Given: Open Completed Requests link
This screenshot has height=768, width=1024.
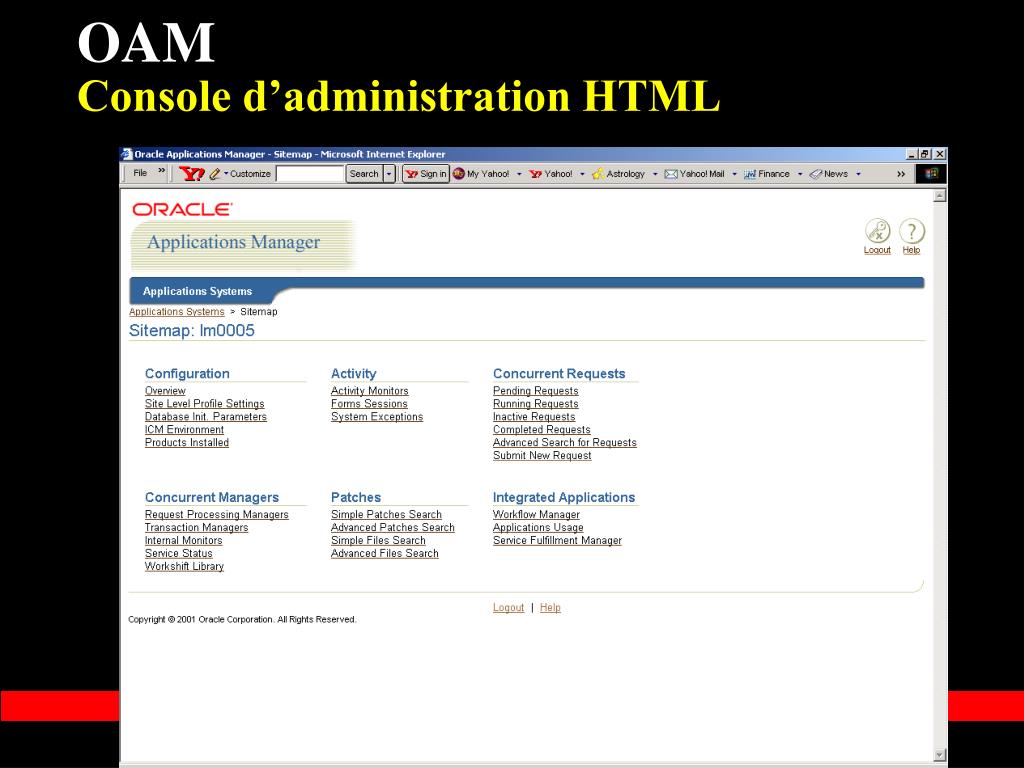Looking at the screenshot, I should 541,430.
